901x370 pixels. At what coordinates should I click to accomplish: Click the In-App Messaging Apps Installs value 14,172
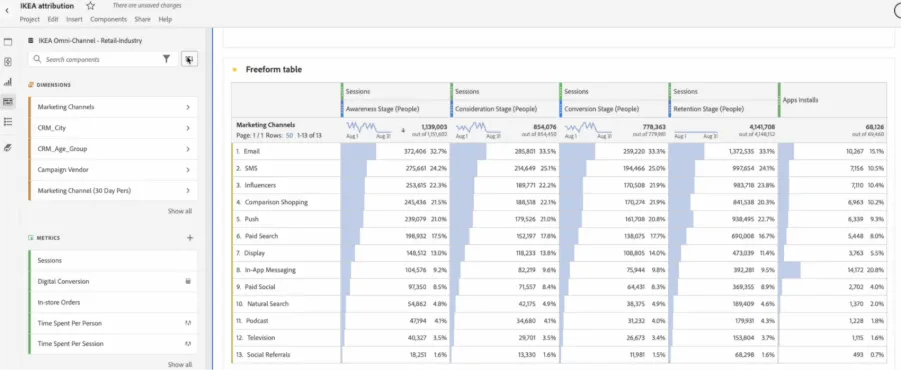[x=854, y=269]
